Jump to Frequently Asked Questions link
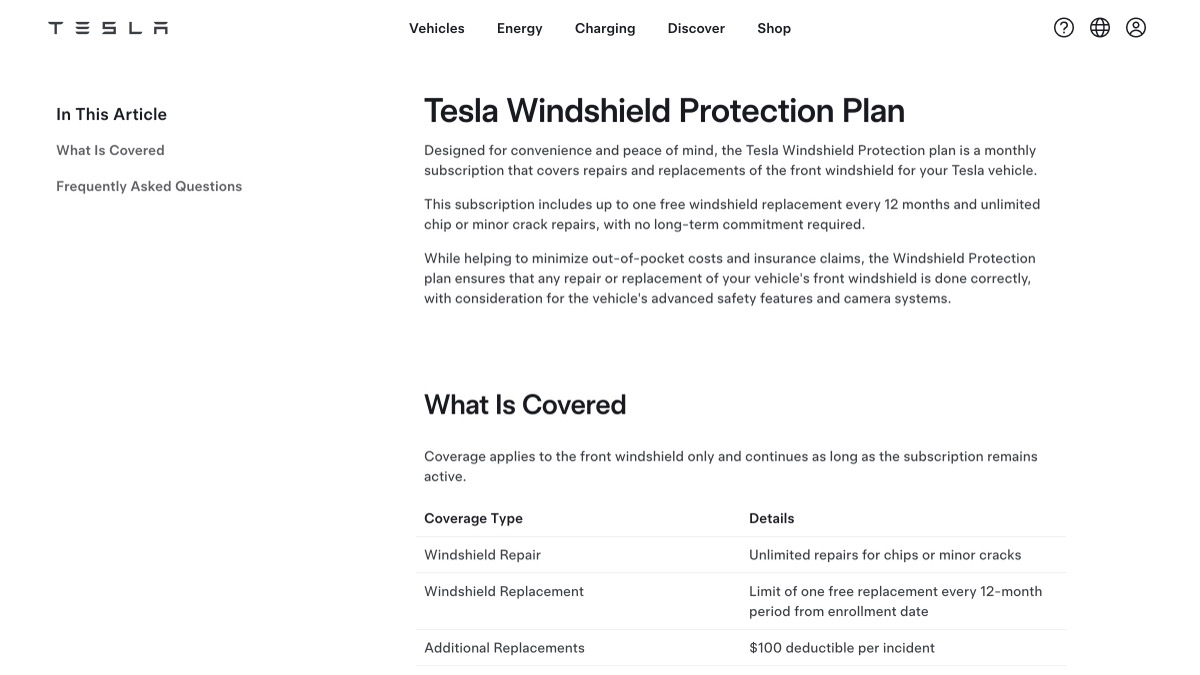The width and height of the screenshot is (1200, 675). pos(149,186)
